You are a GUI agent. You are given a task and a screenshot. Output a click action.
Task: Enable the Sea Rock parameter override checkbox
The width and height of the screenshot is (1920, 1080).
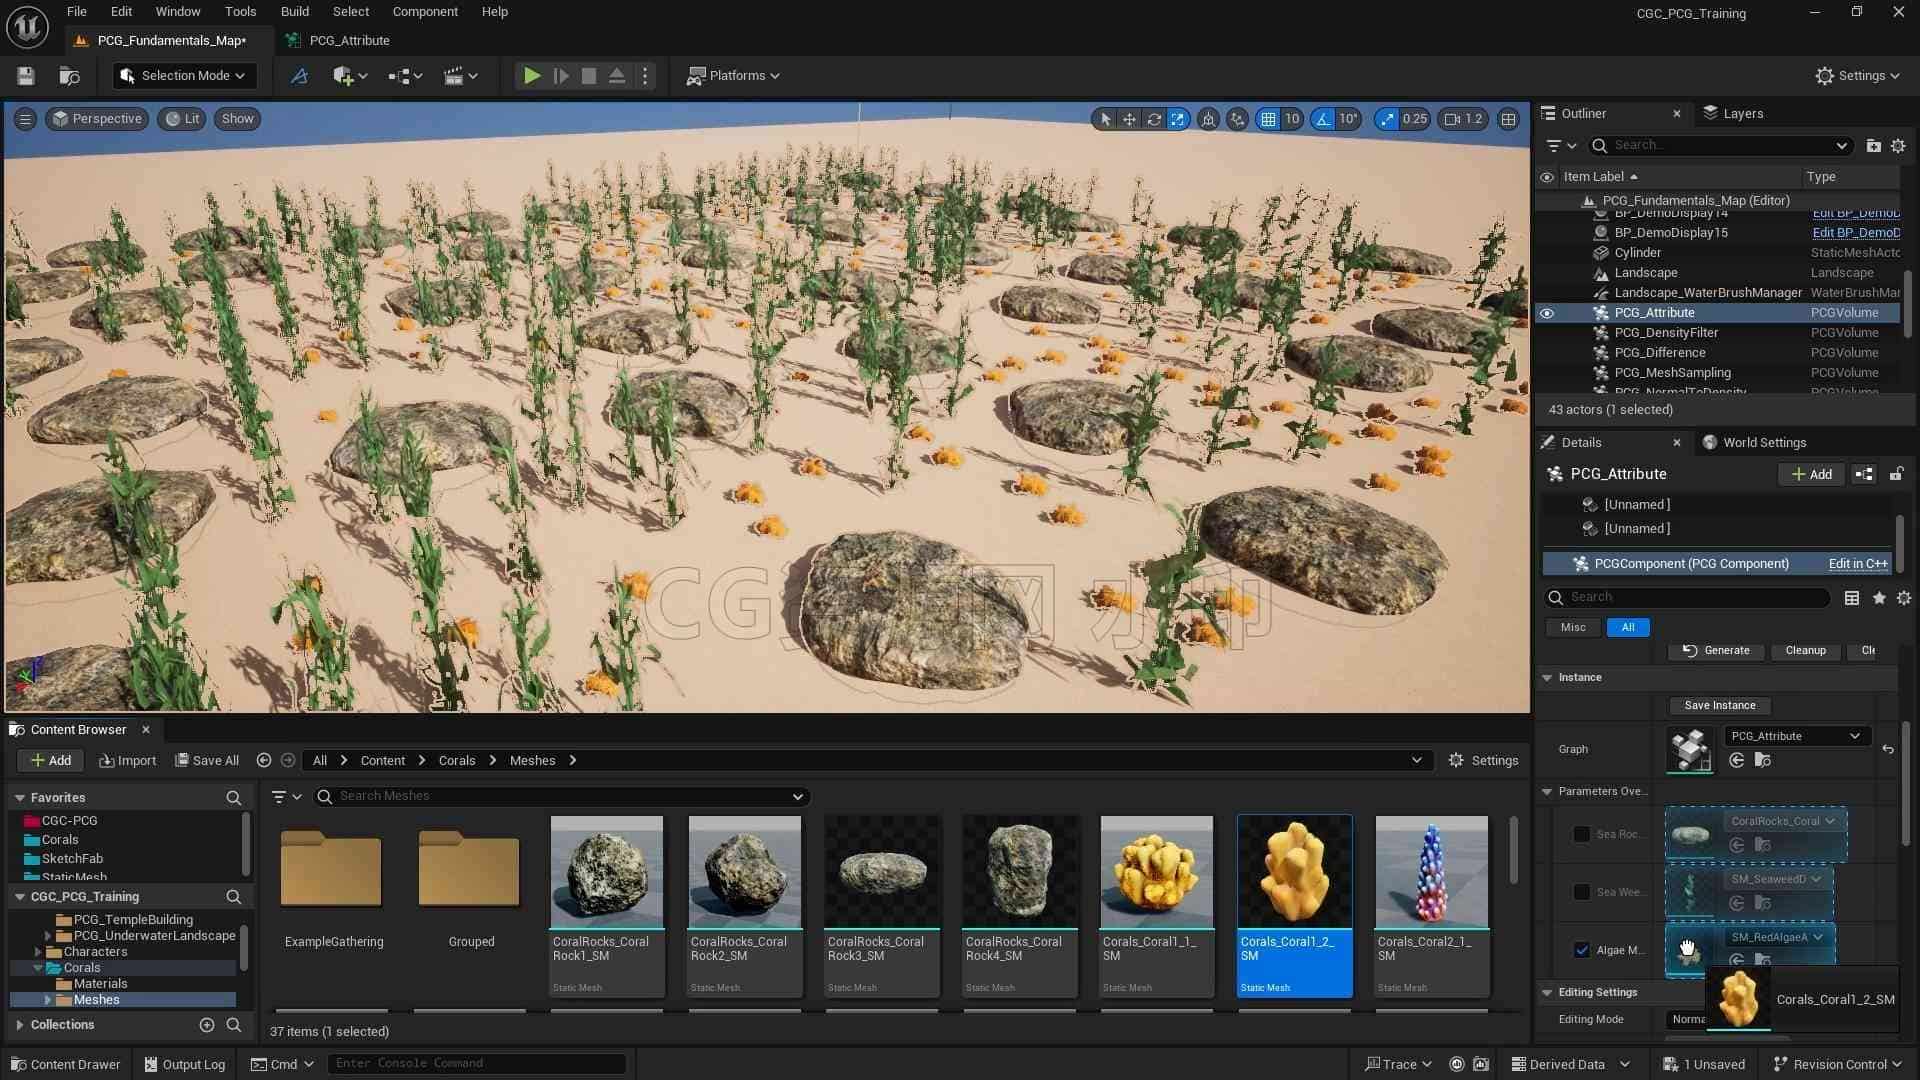1581,834
